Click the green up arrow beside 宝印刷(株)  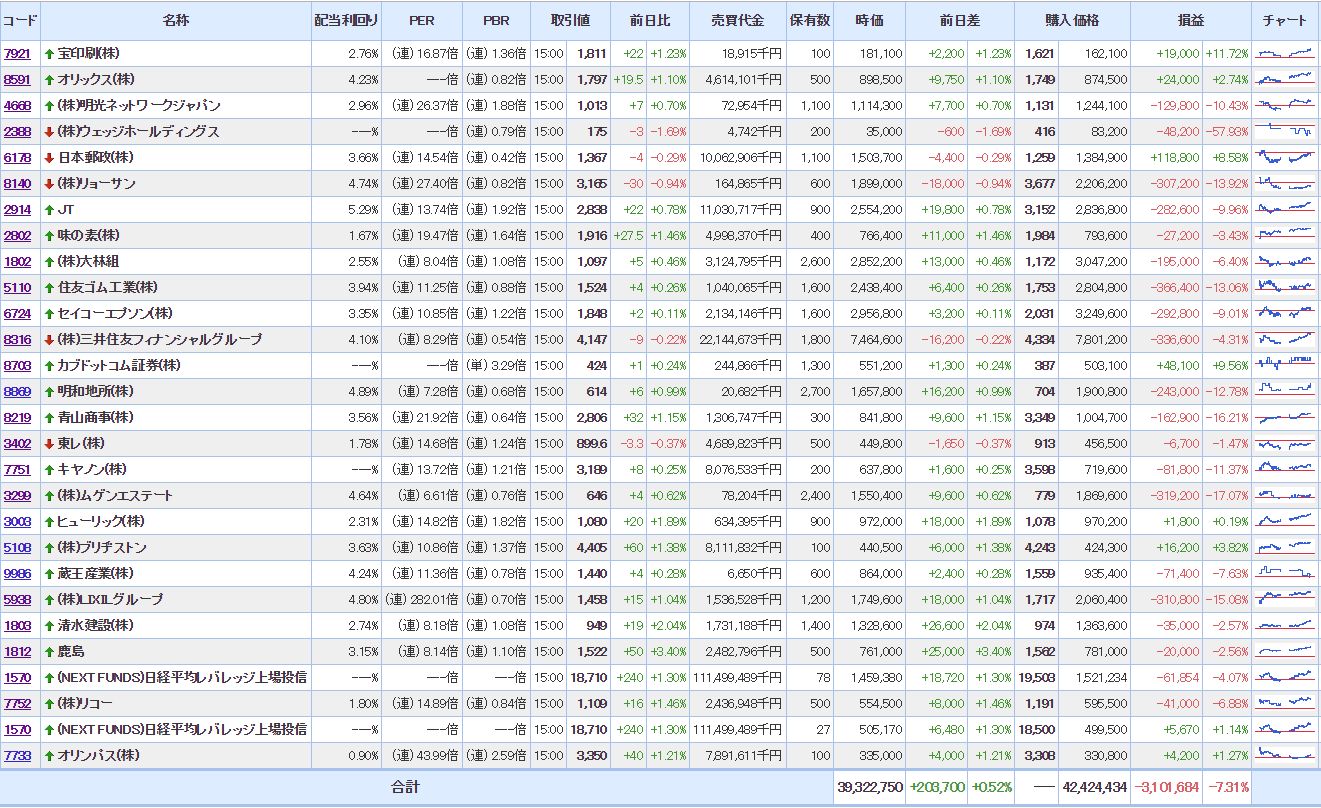49,53
